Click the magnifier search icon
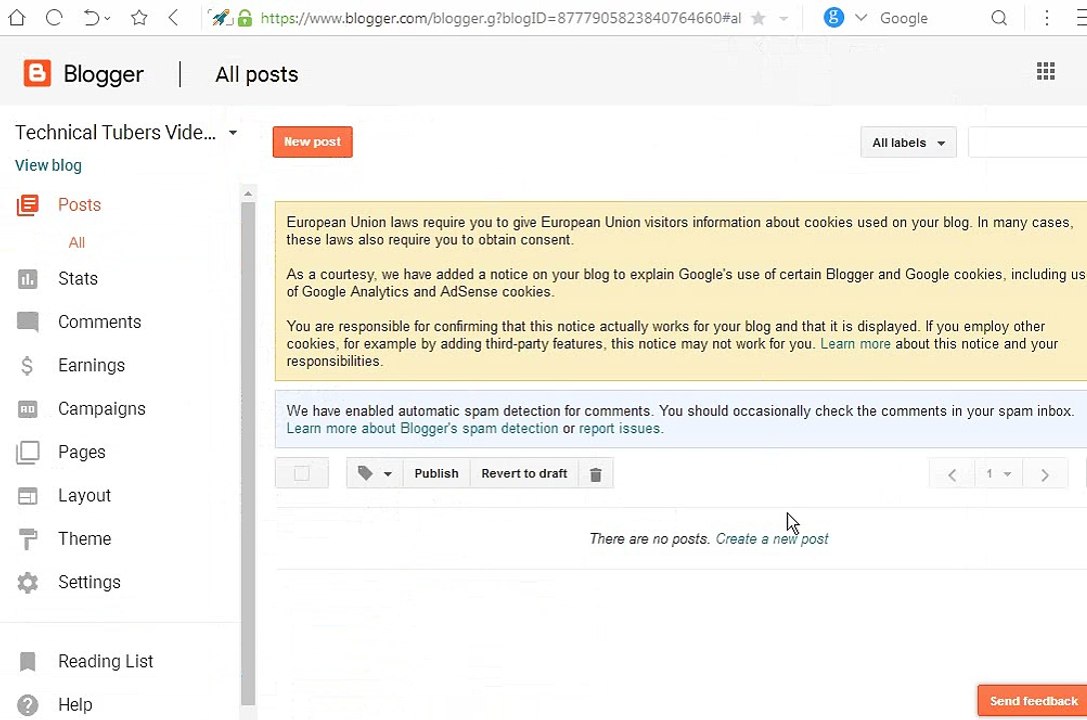Image resolution: width=1087 pixels, height=720 pixels. point(999,18)
